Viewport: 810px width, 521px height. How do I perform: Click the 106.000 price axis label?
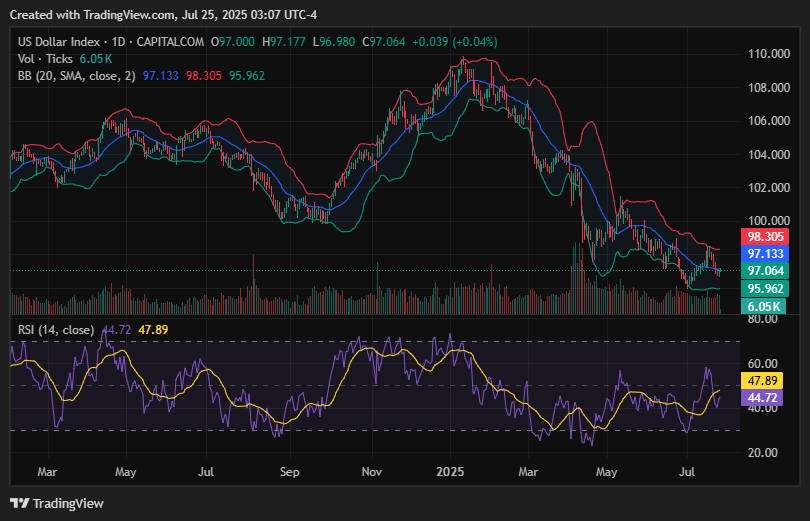click(x=769, y=121)
